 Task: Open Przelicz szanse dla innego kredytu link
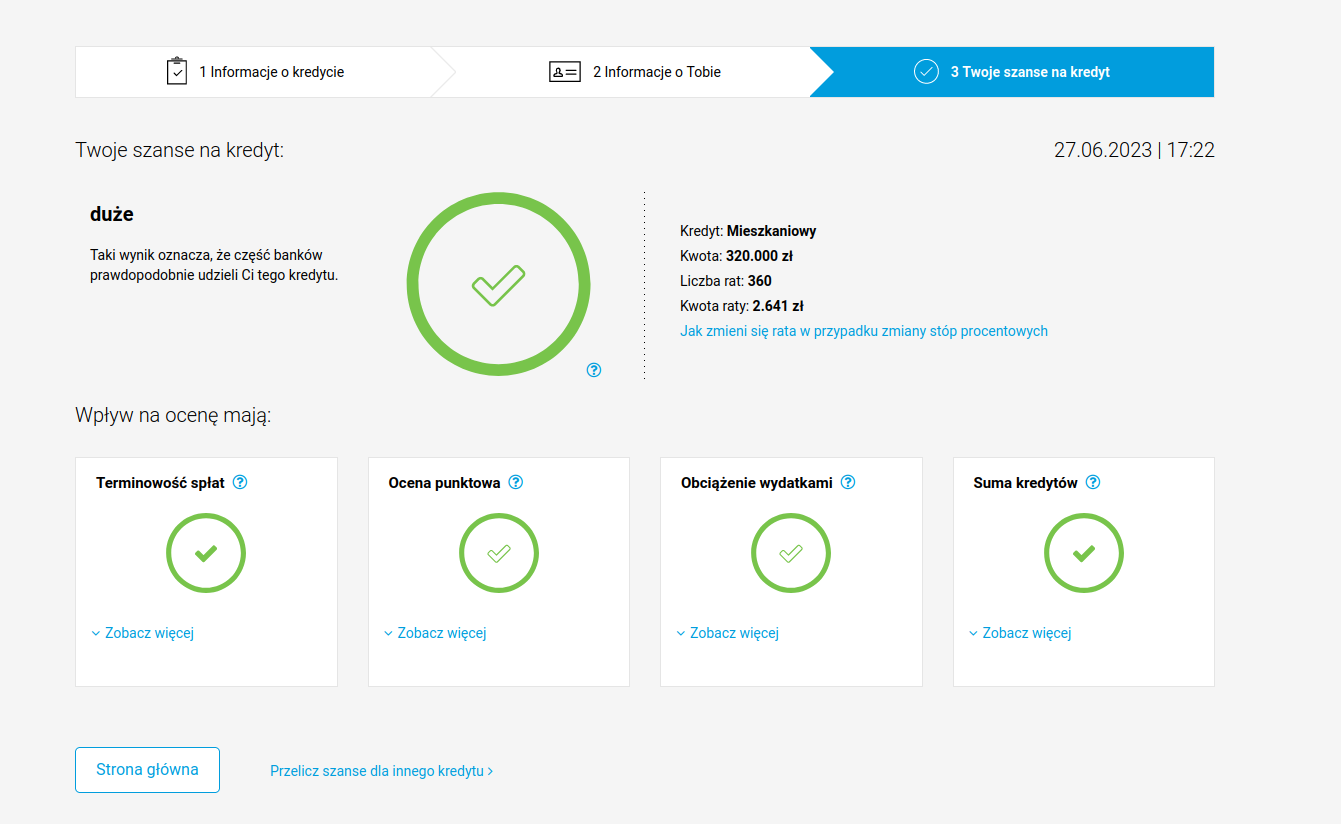point(381,771)
